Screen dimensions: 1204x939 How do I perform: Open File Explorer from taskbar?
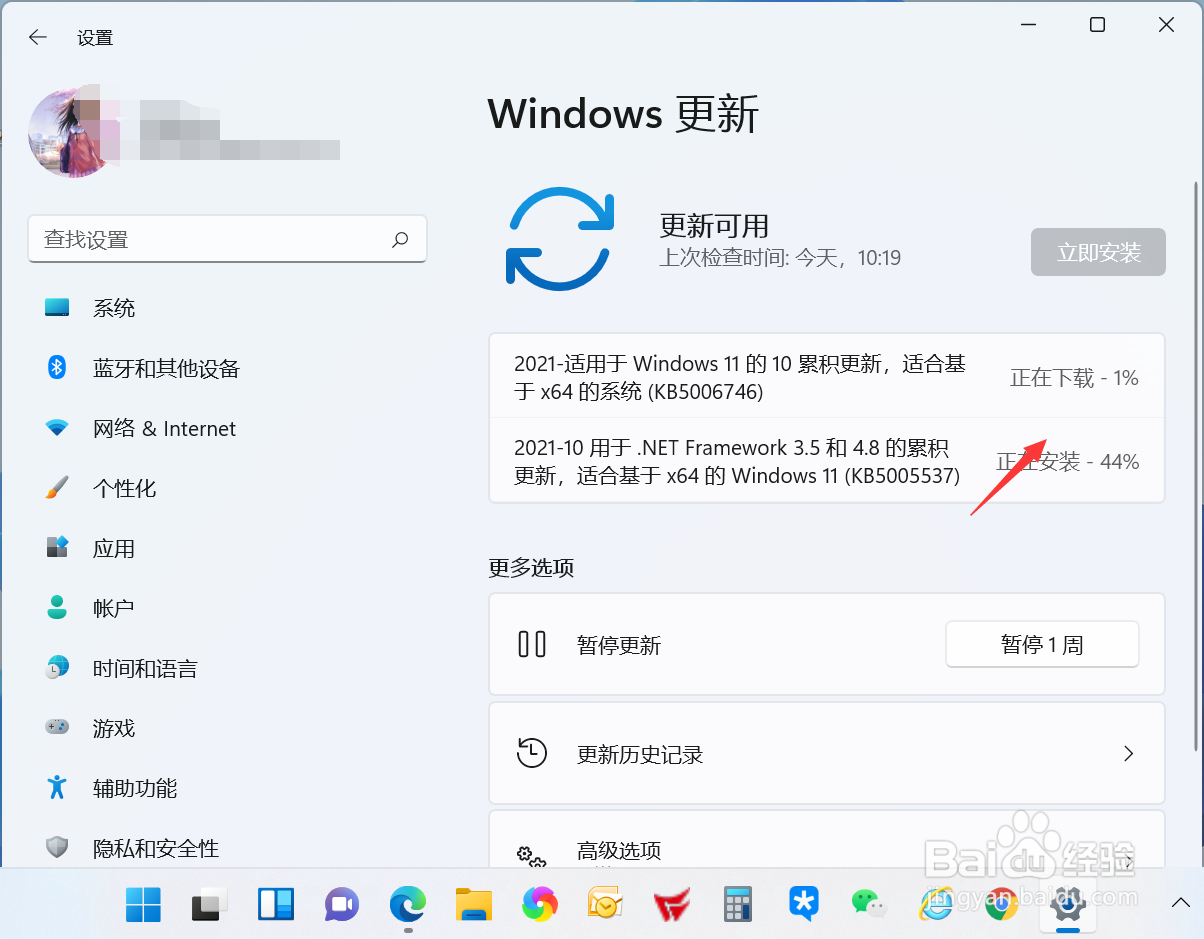pyautogui.click(x=473, y=904)
